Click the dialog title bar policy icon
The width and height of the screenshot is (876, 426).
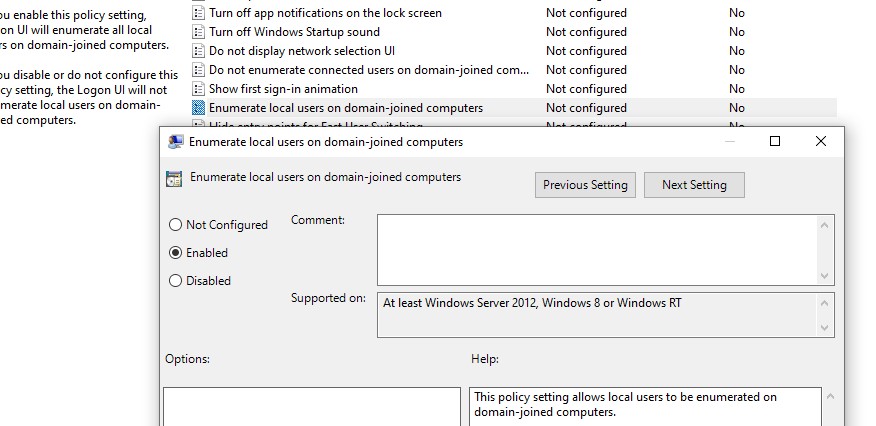175,142
